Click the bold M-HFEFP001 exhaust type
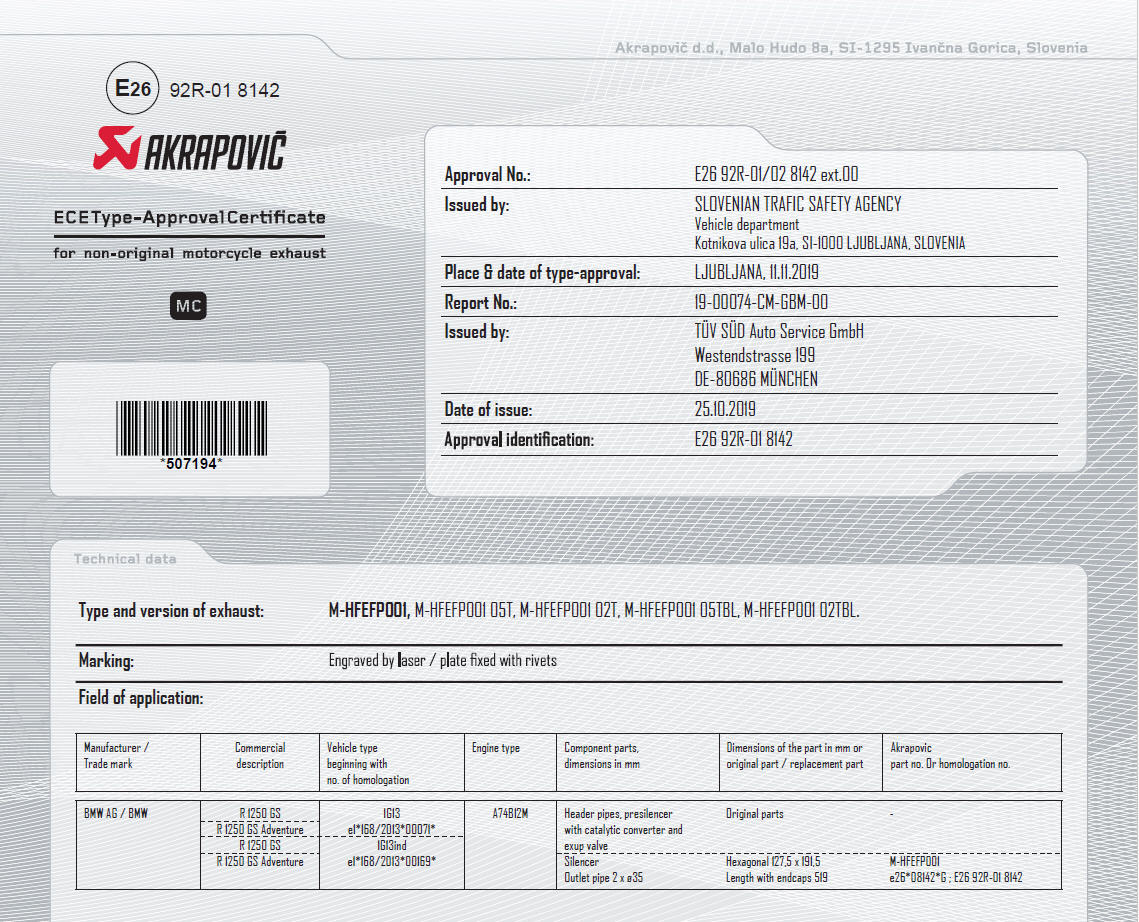The height and width of the screenshot is (922, 1139). [x=369, y=610]
